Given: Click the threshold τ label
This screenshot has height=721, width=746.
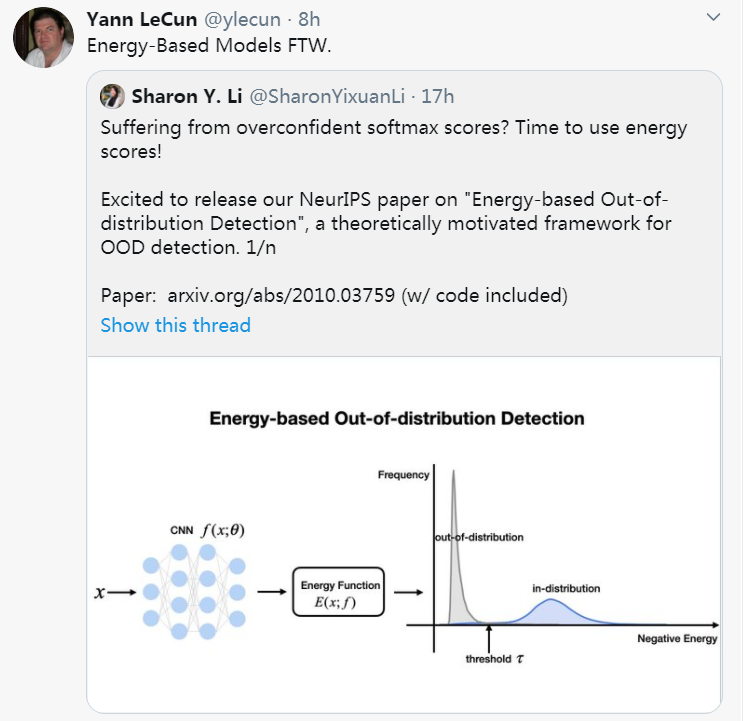Looking at the screenshot, I should pos(489,659).
